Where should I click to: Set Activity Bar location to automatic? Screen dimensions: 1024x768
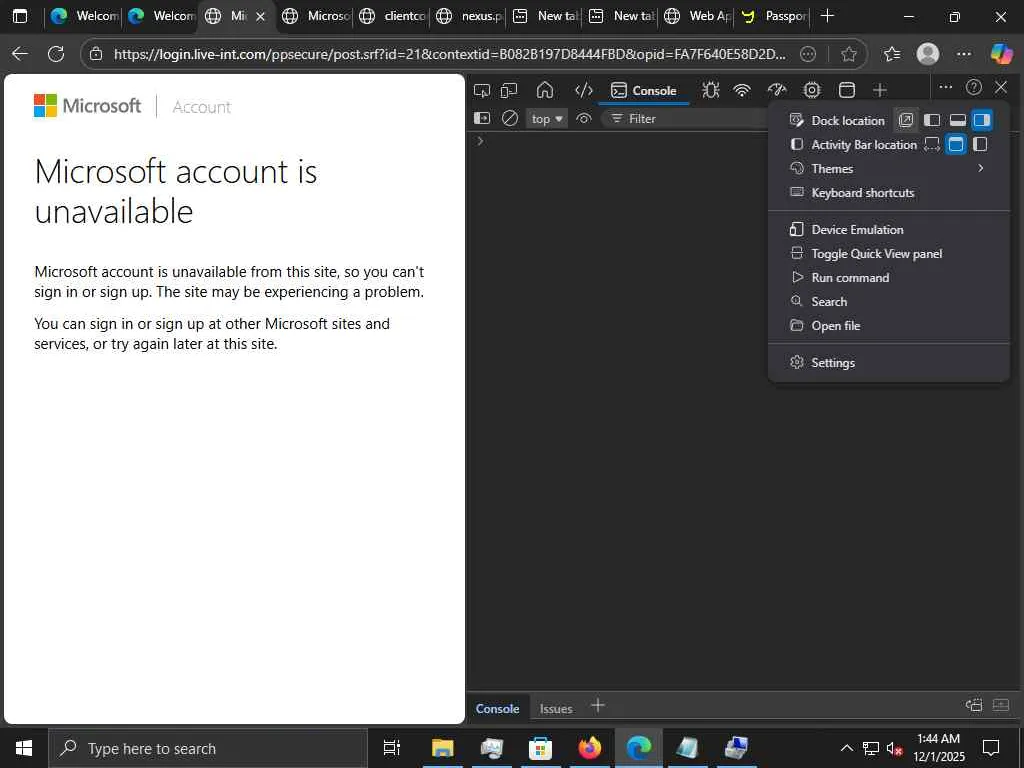932,144
